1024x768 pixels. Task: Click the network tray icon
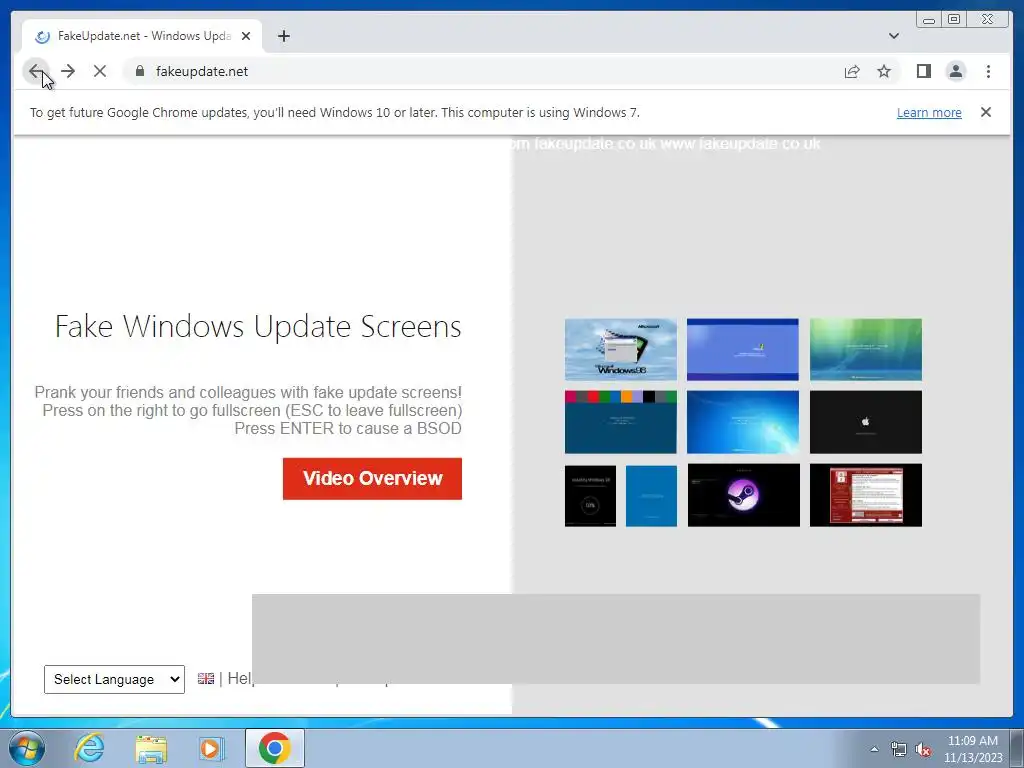(x=899, y=750)
